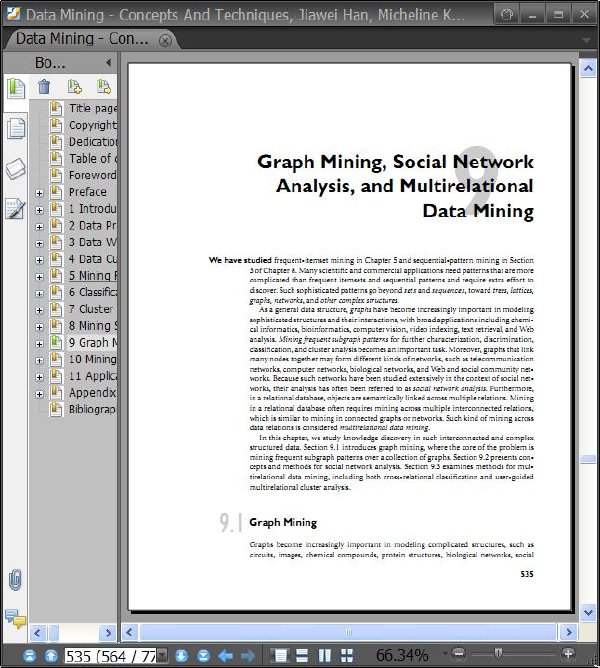Open the Attachments paperclip panel

(x=15, y=580)
